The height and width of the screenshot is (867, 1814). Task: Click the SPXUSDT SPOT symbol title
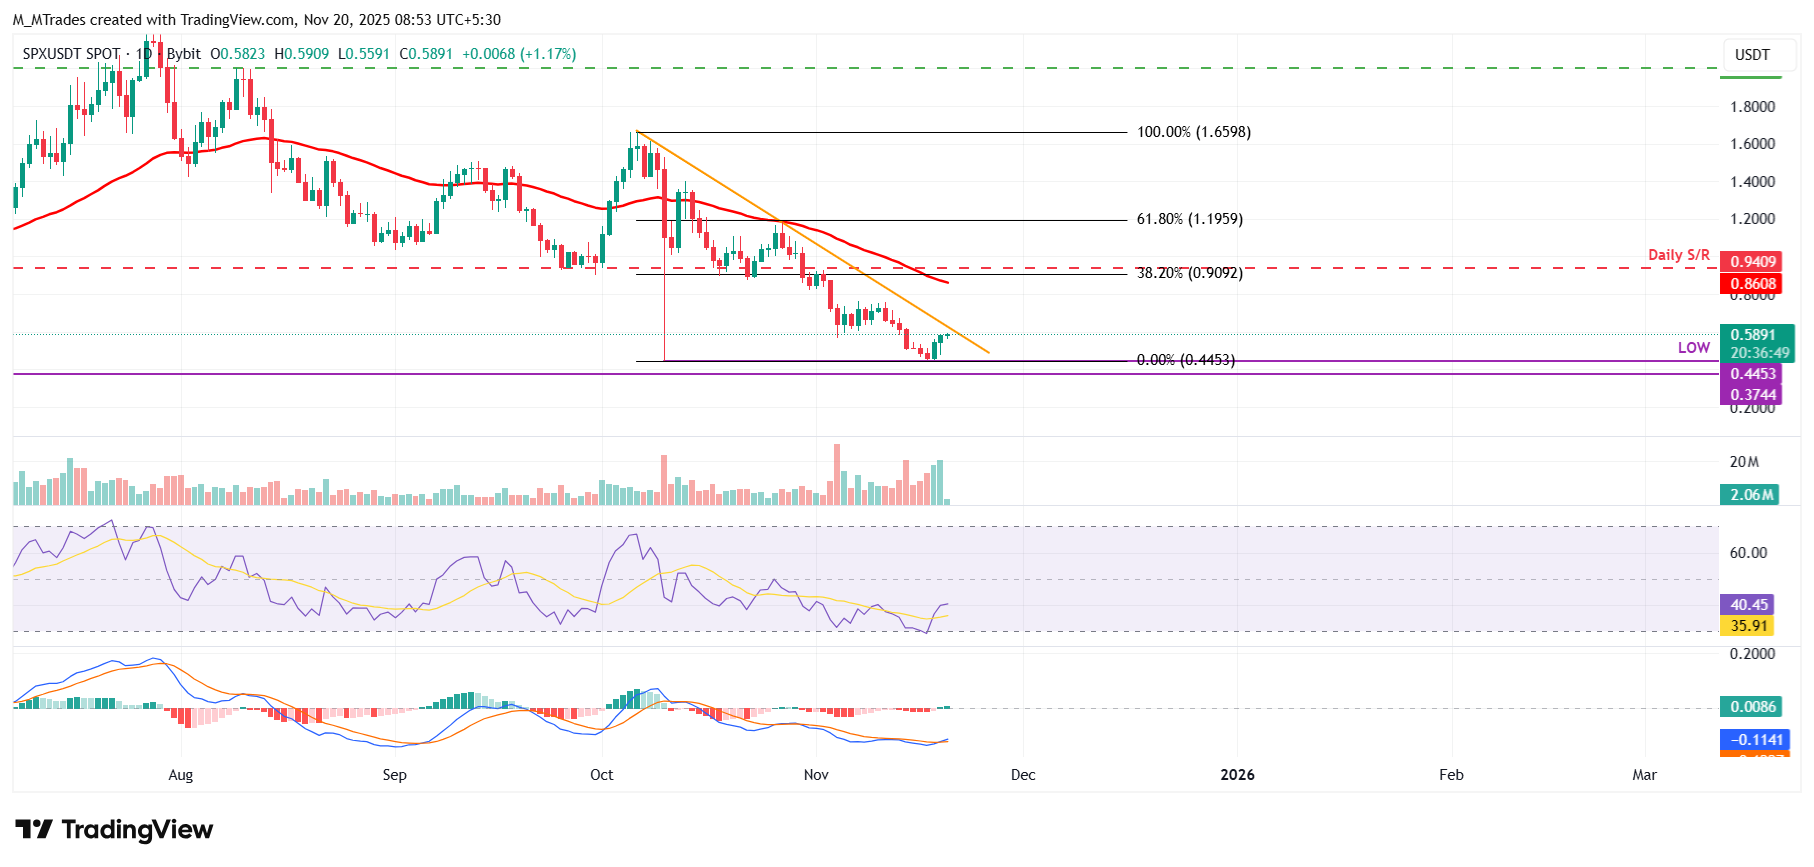click(x=71, y=54)
